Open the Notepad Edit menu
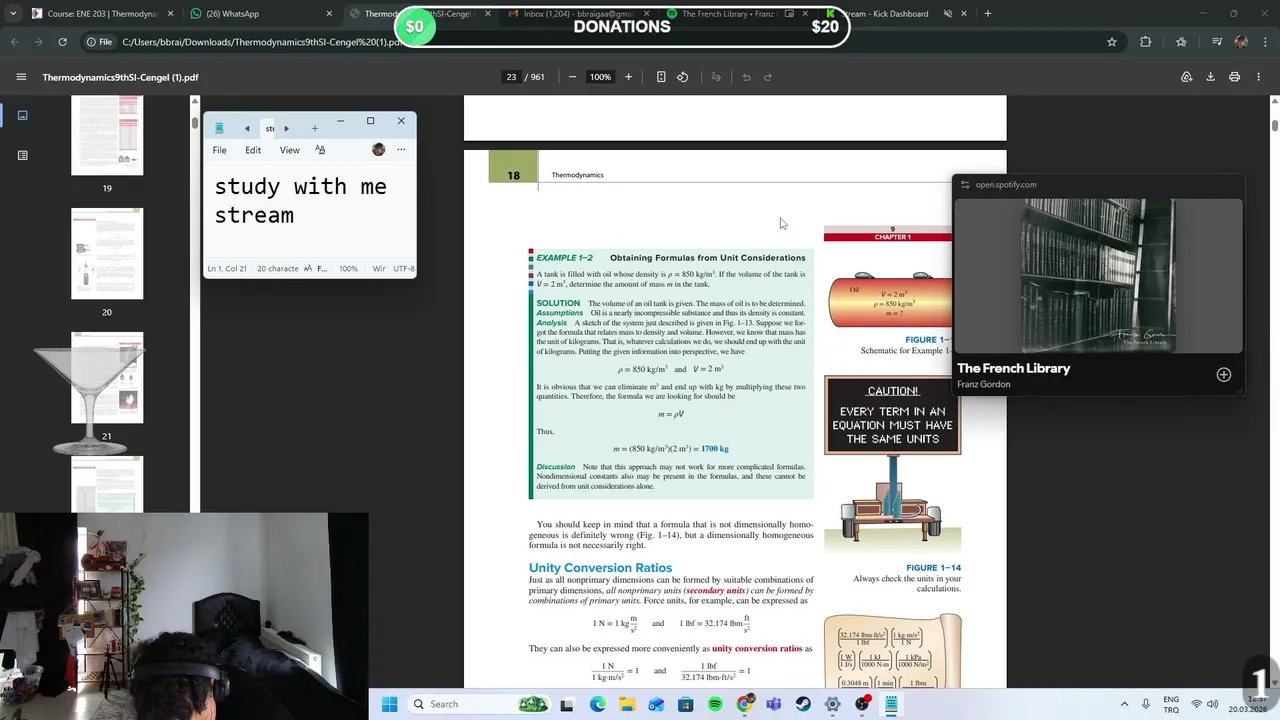This screenshot has width=1280, height=720. (x=253, y=150)
